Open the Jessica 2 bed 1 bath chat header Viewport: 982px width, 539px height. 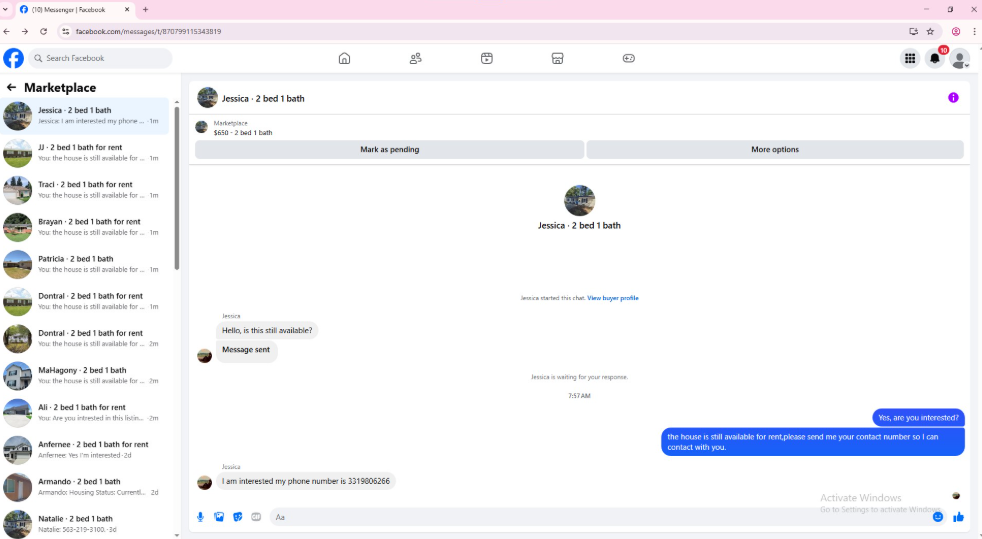(x=263, y=98)
